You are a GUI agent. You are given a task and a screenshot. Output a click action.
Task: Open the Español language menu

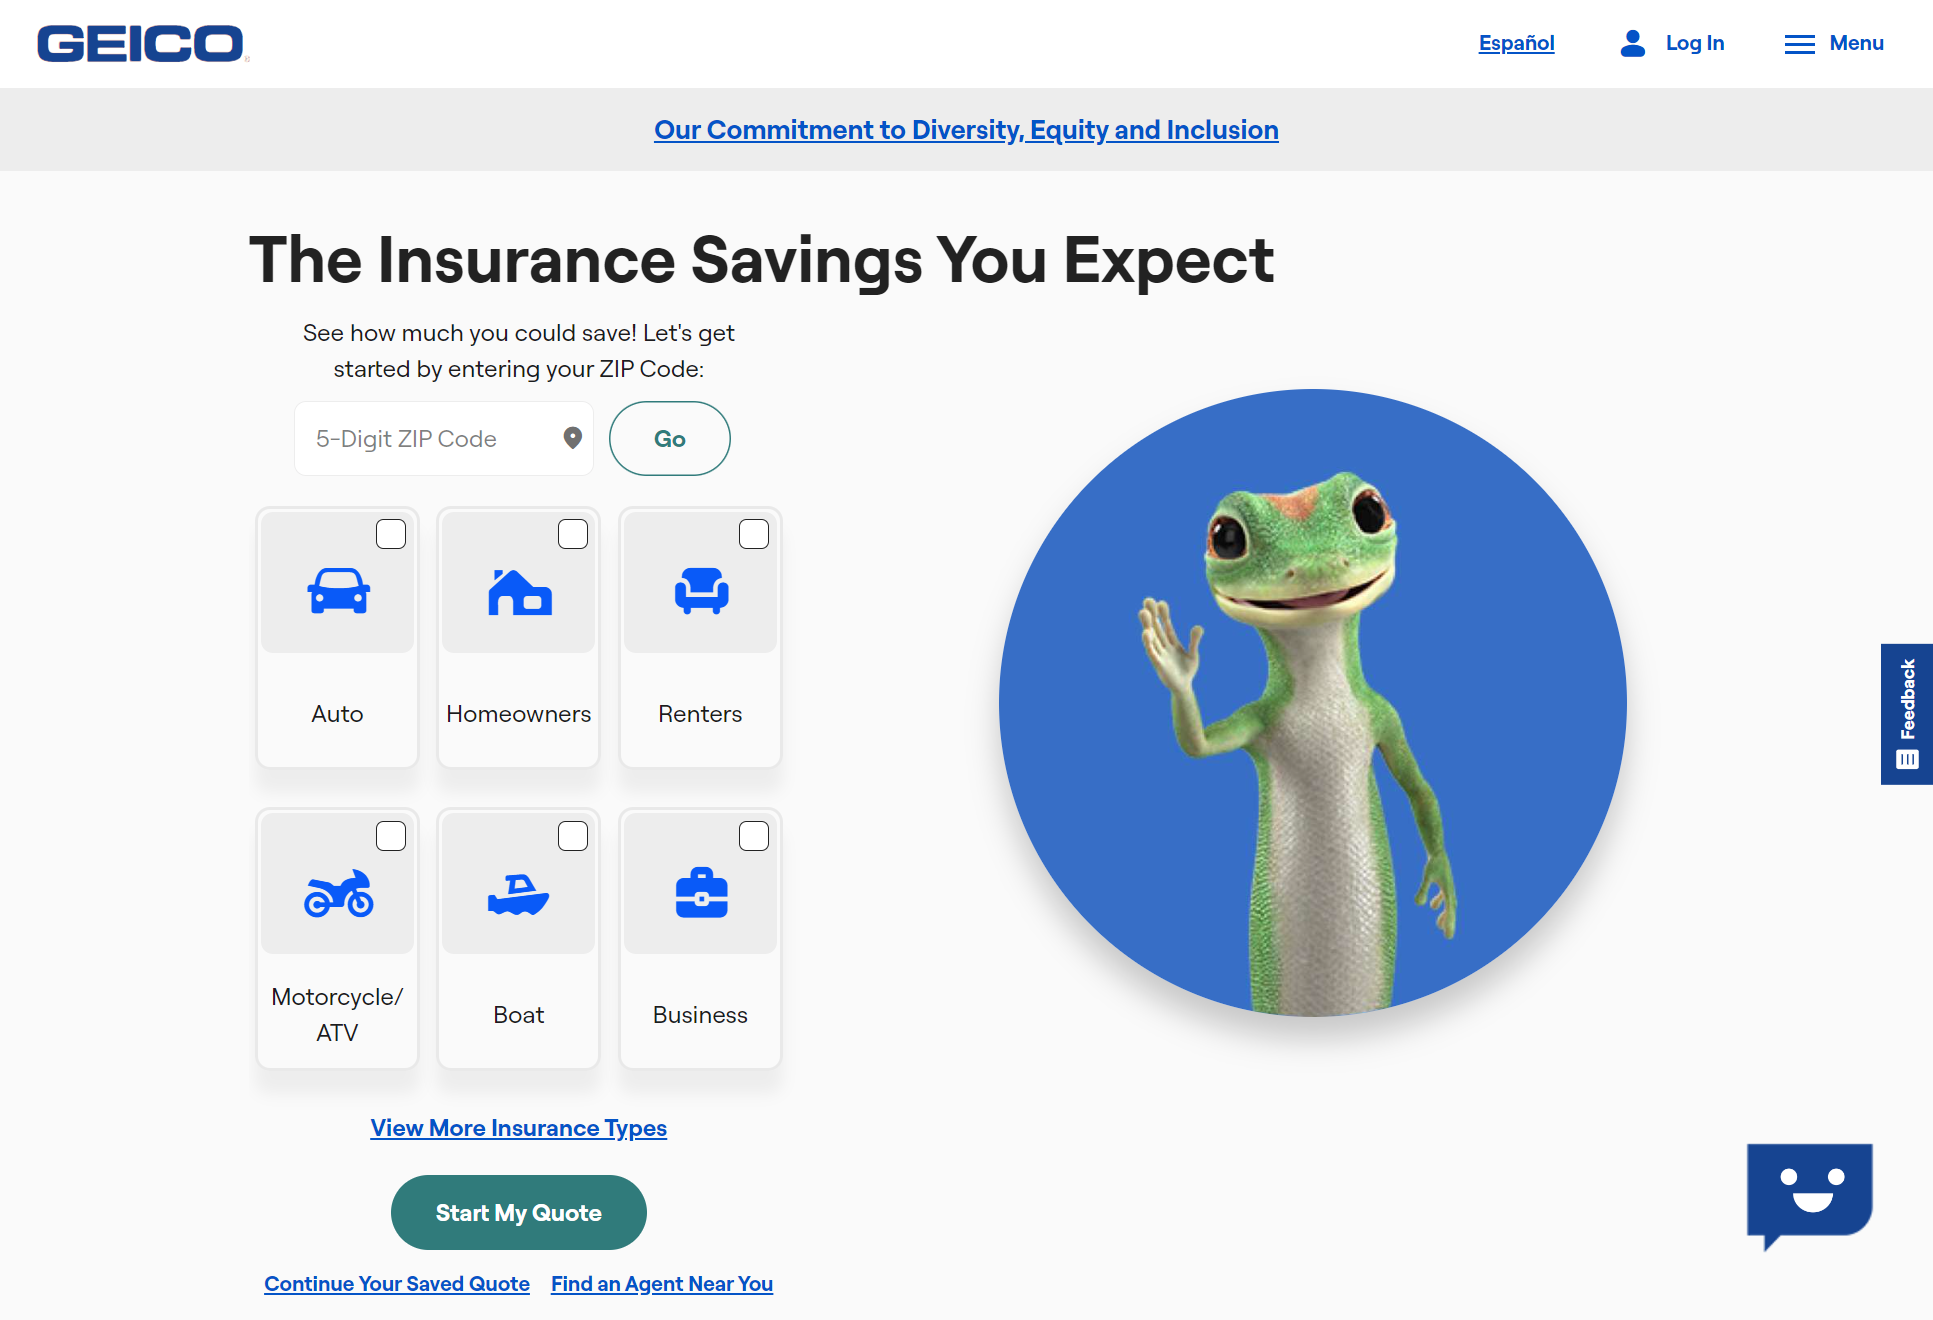[1517, 43]
